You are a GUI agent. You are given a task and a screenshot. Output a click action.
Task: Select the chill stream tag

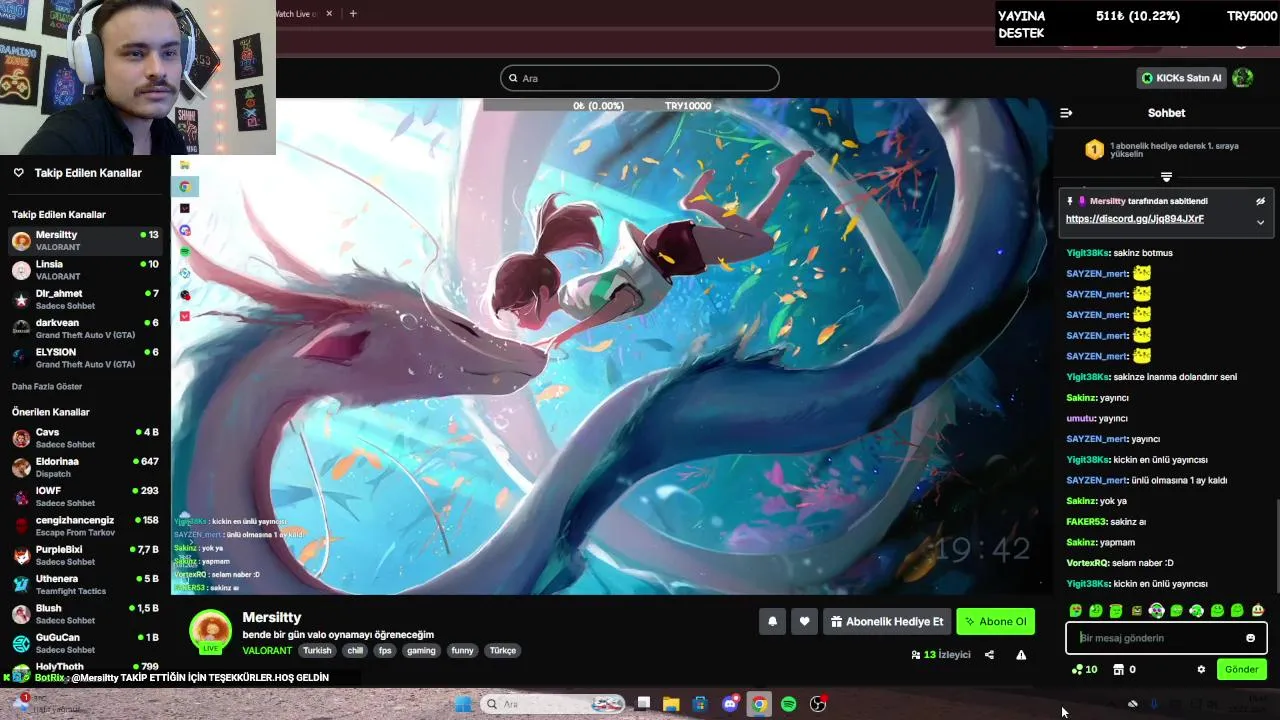click(355, 650)
